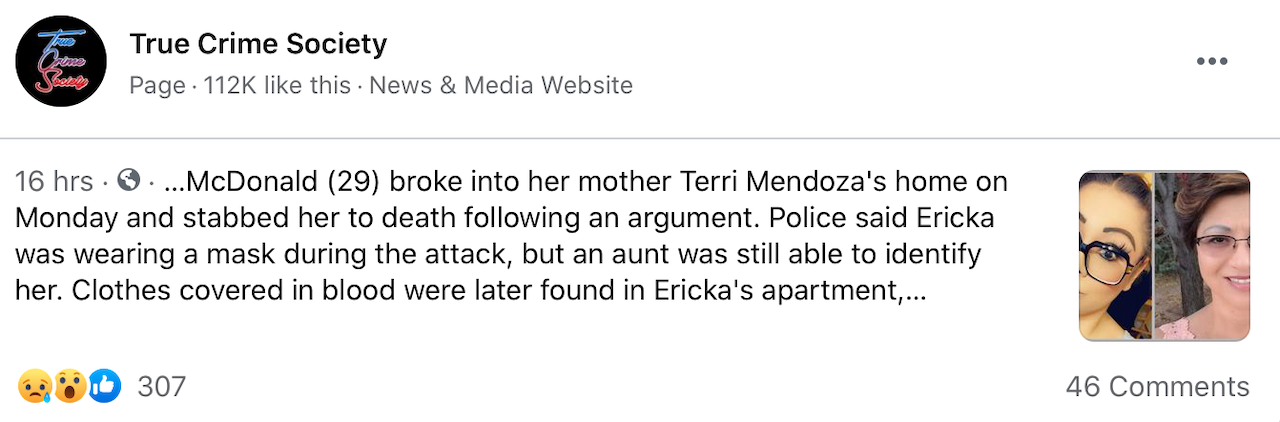Open the 307 reactions count
Screen dimensions: 1280x422
click(162, 387)
